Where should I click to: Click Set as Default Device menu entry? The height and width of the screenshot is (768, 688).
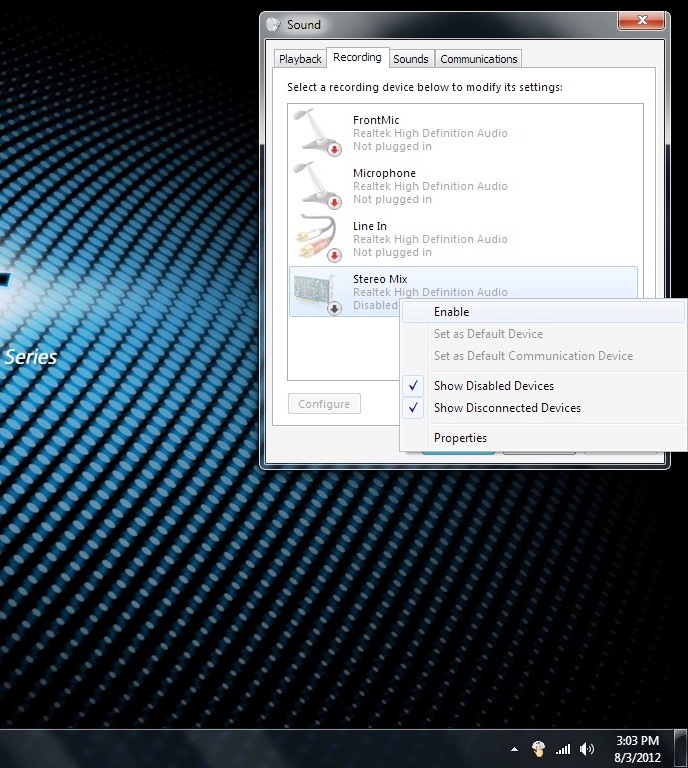point(543,334)
